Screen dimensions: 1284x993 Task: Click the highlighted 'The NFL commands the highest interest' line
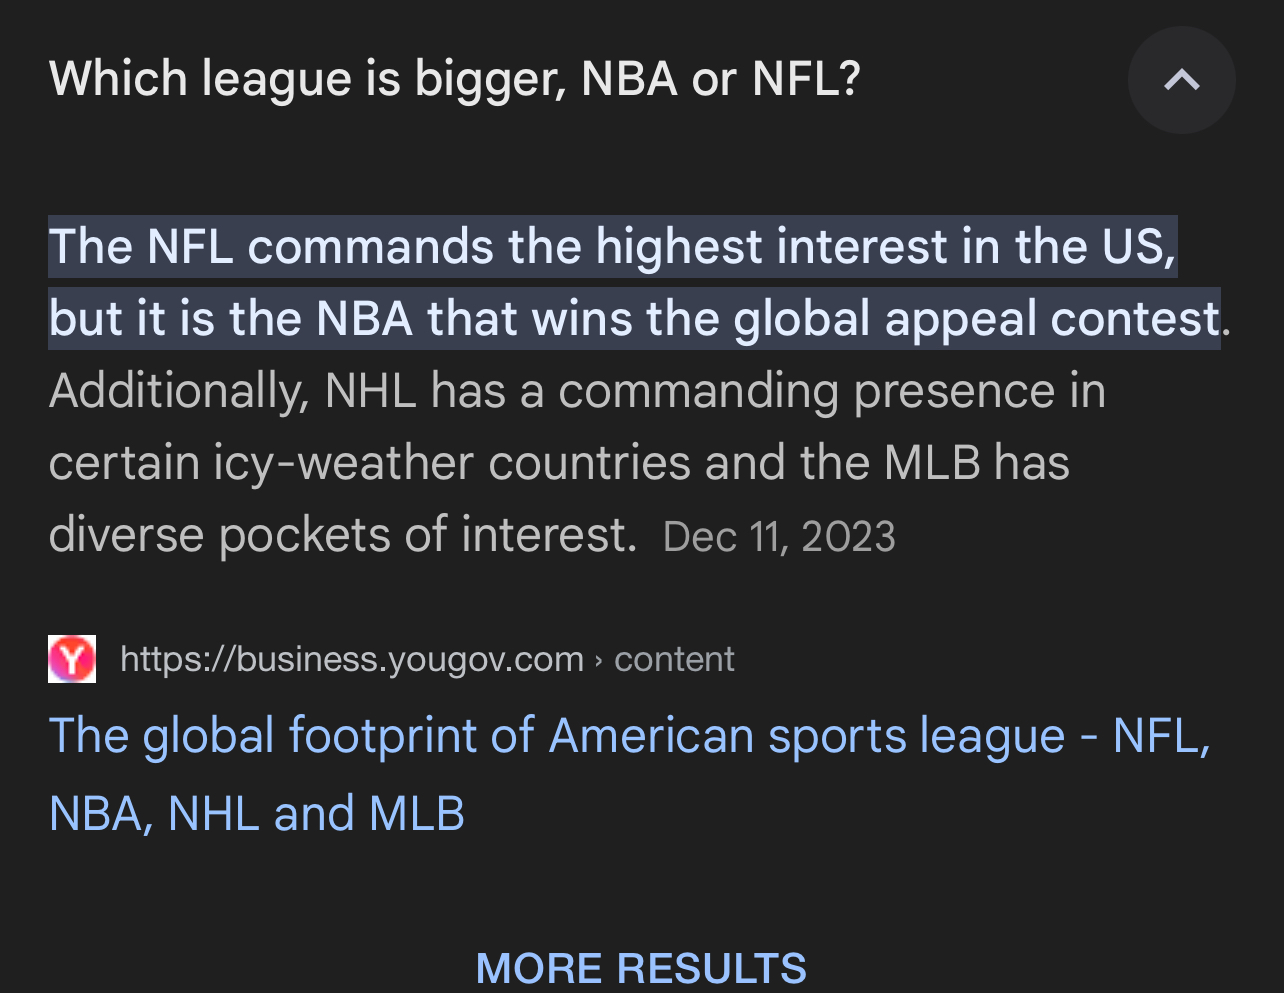(x=612, y=246)
